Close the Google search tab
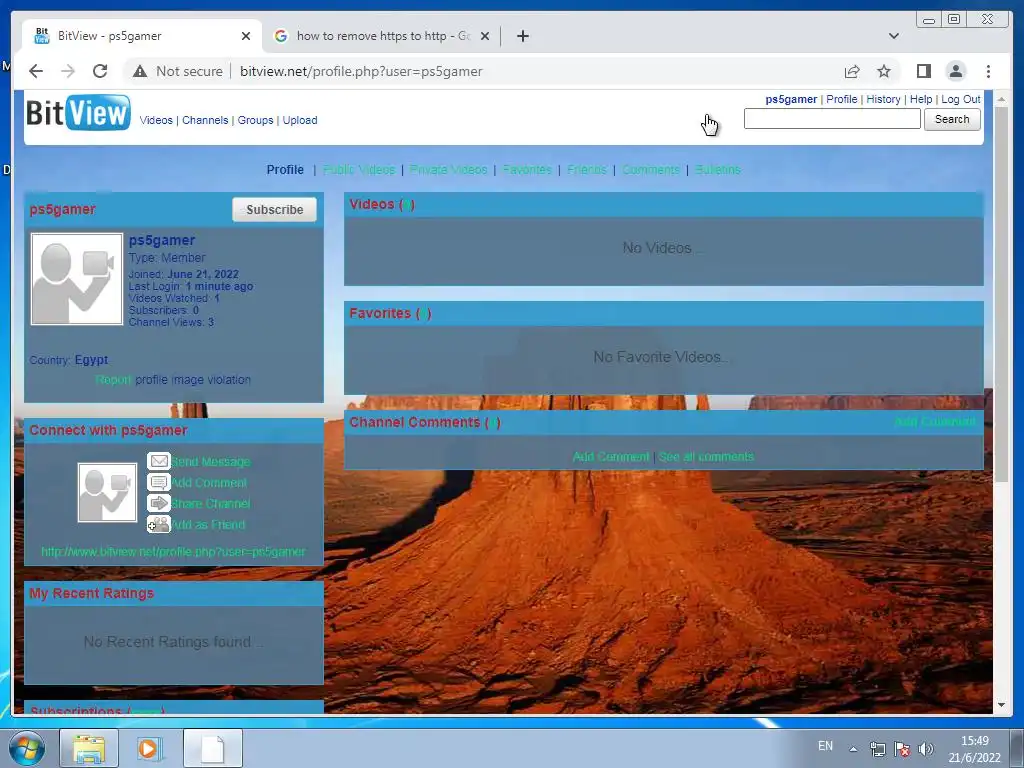The image size is (1024, 768). pos(485,36)
